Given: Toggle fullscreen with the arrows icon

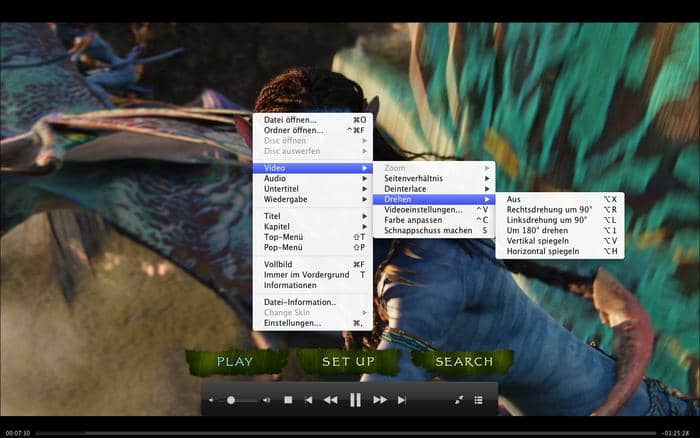Looking at the screenshot, I should tap(459, 400).
